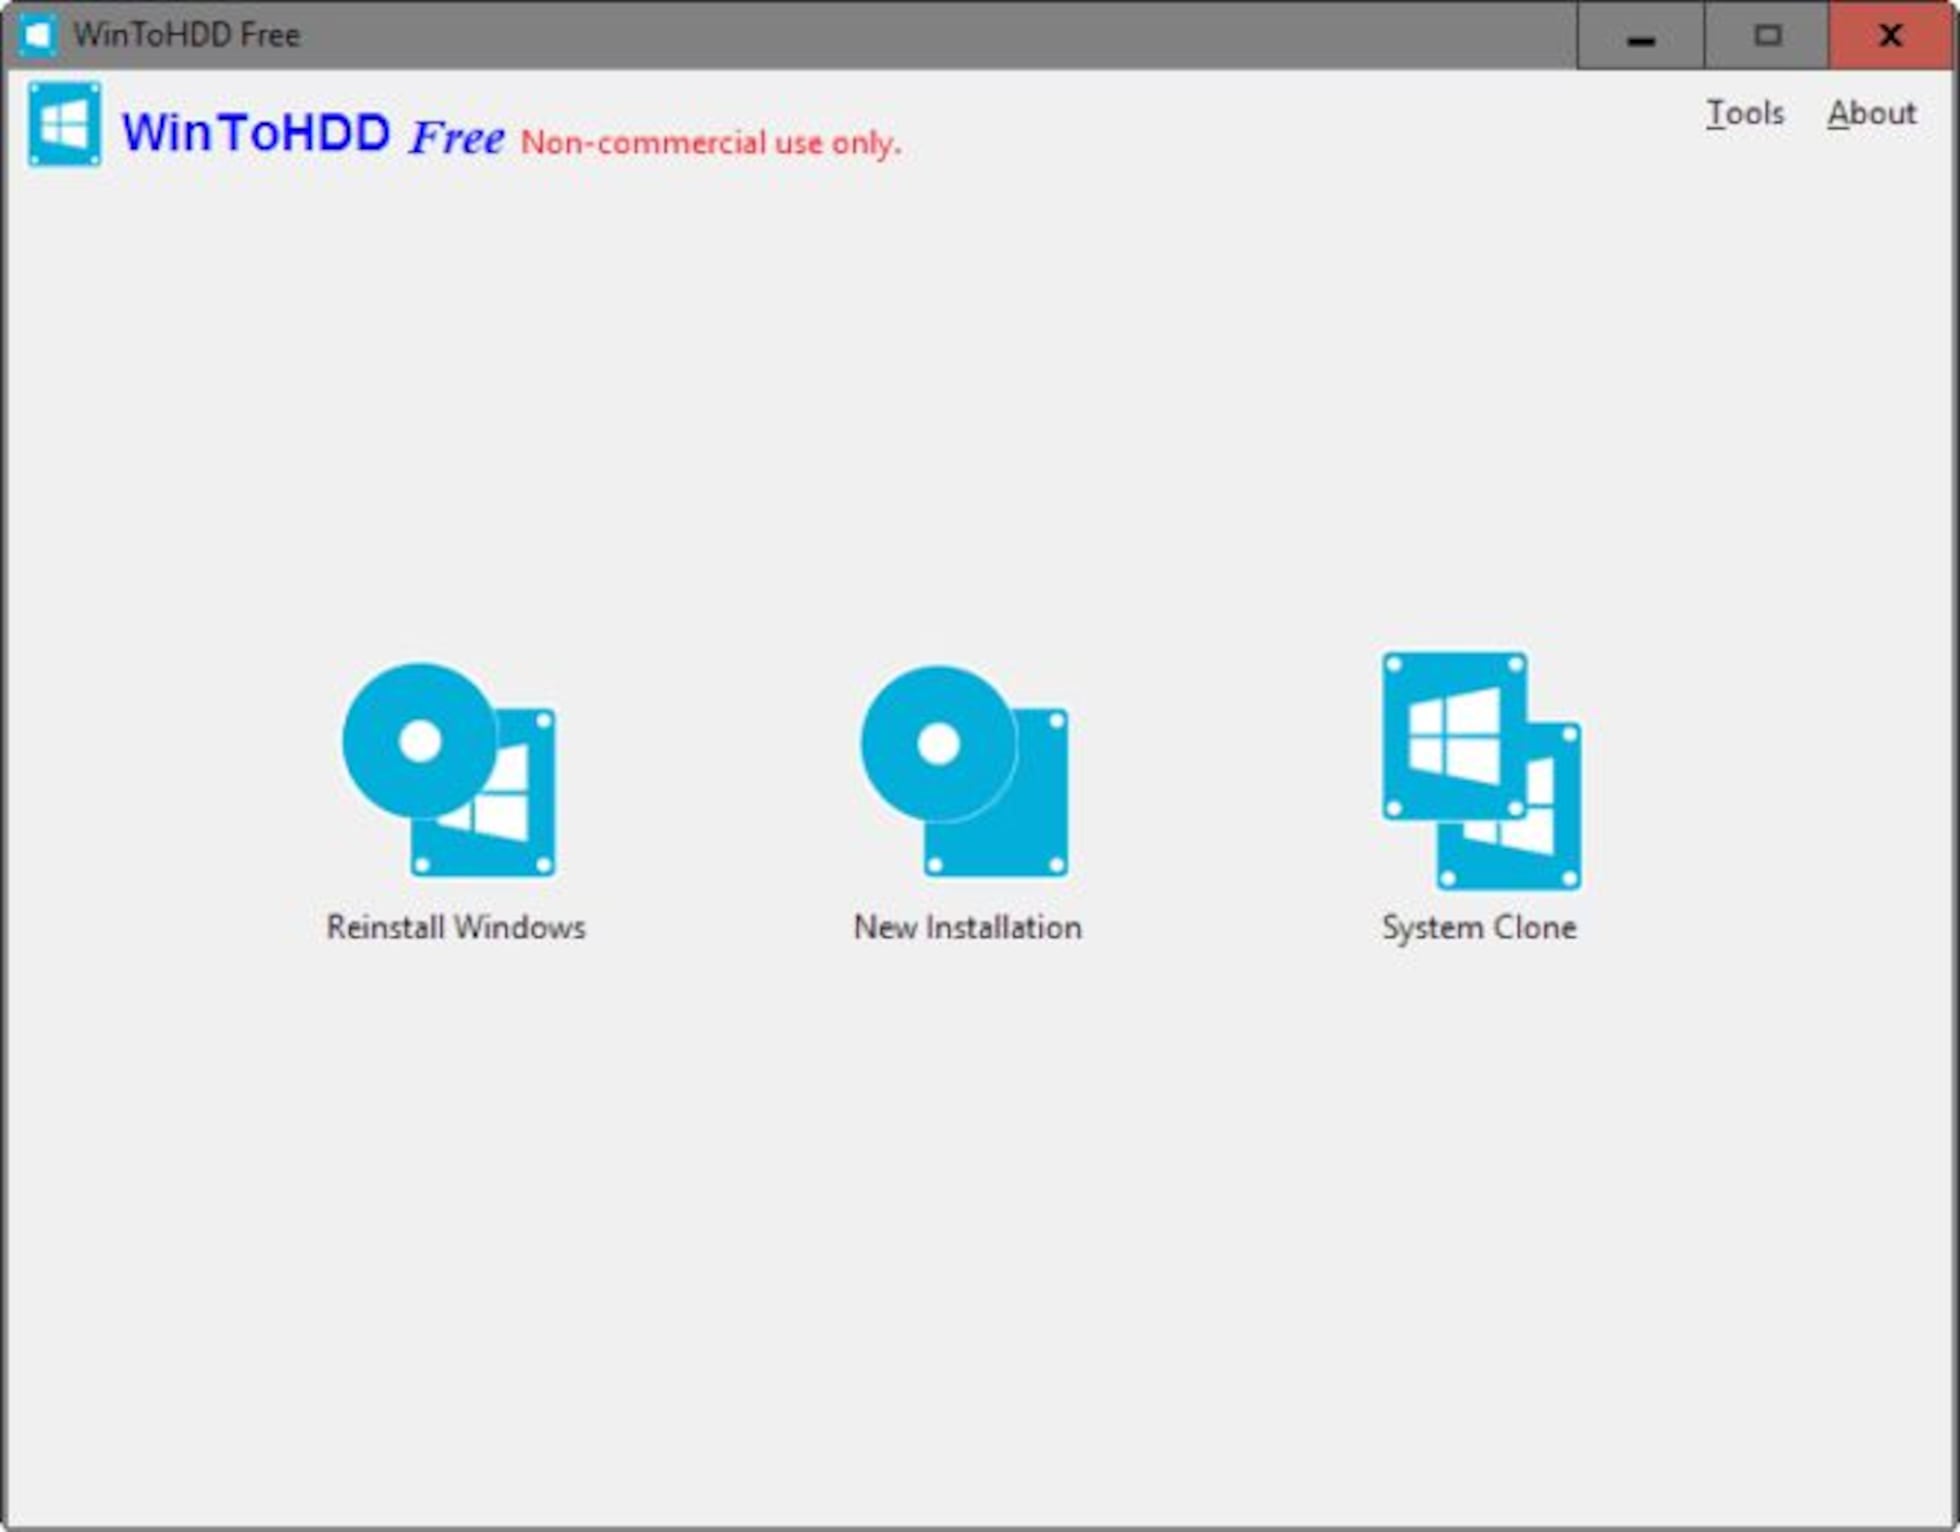Minimize the WinToHDD window
Screen dimensions: 1960x1532
1640,36
